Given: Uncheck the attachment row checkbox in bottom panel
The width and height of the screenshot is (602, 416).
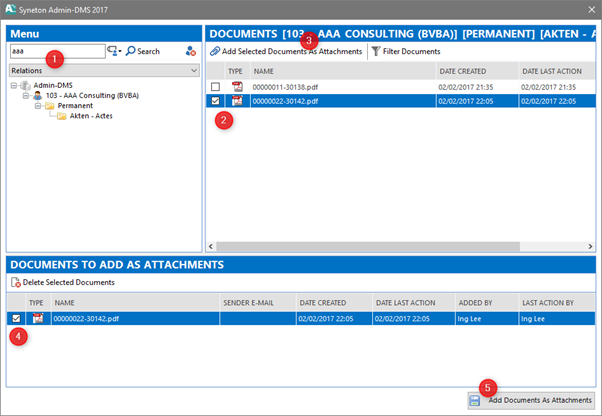Looking at the screenshot, I should pos(15,318).
